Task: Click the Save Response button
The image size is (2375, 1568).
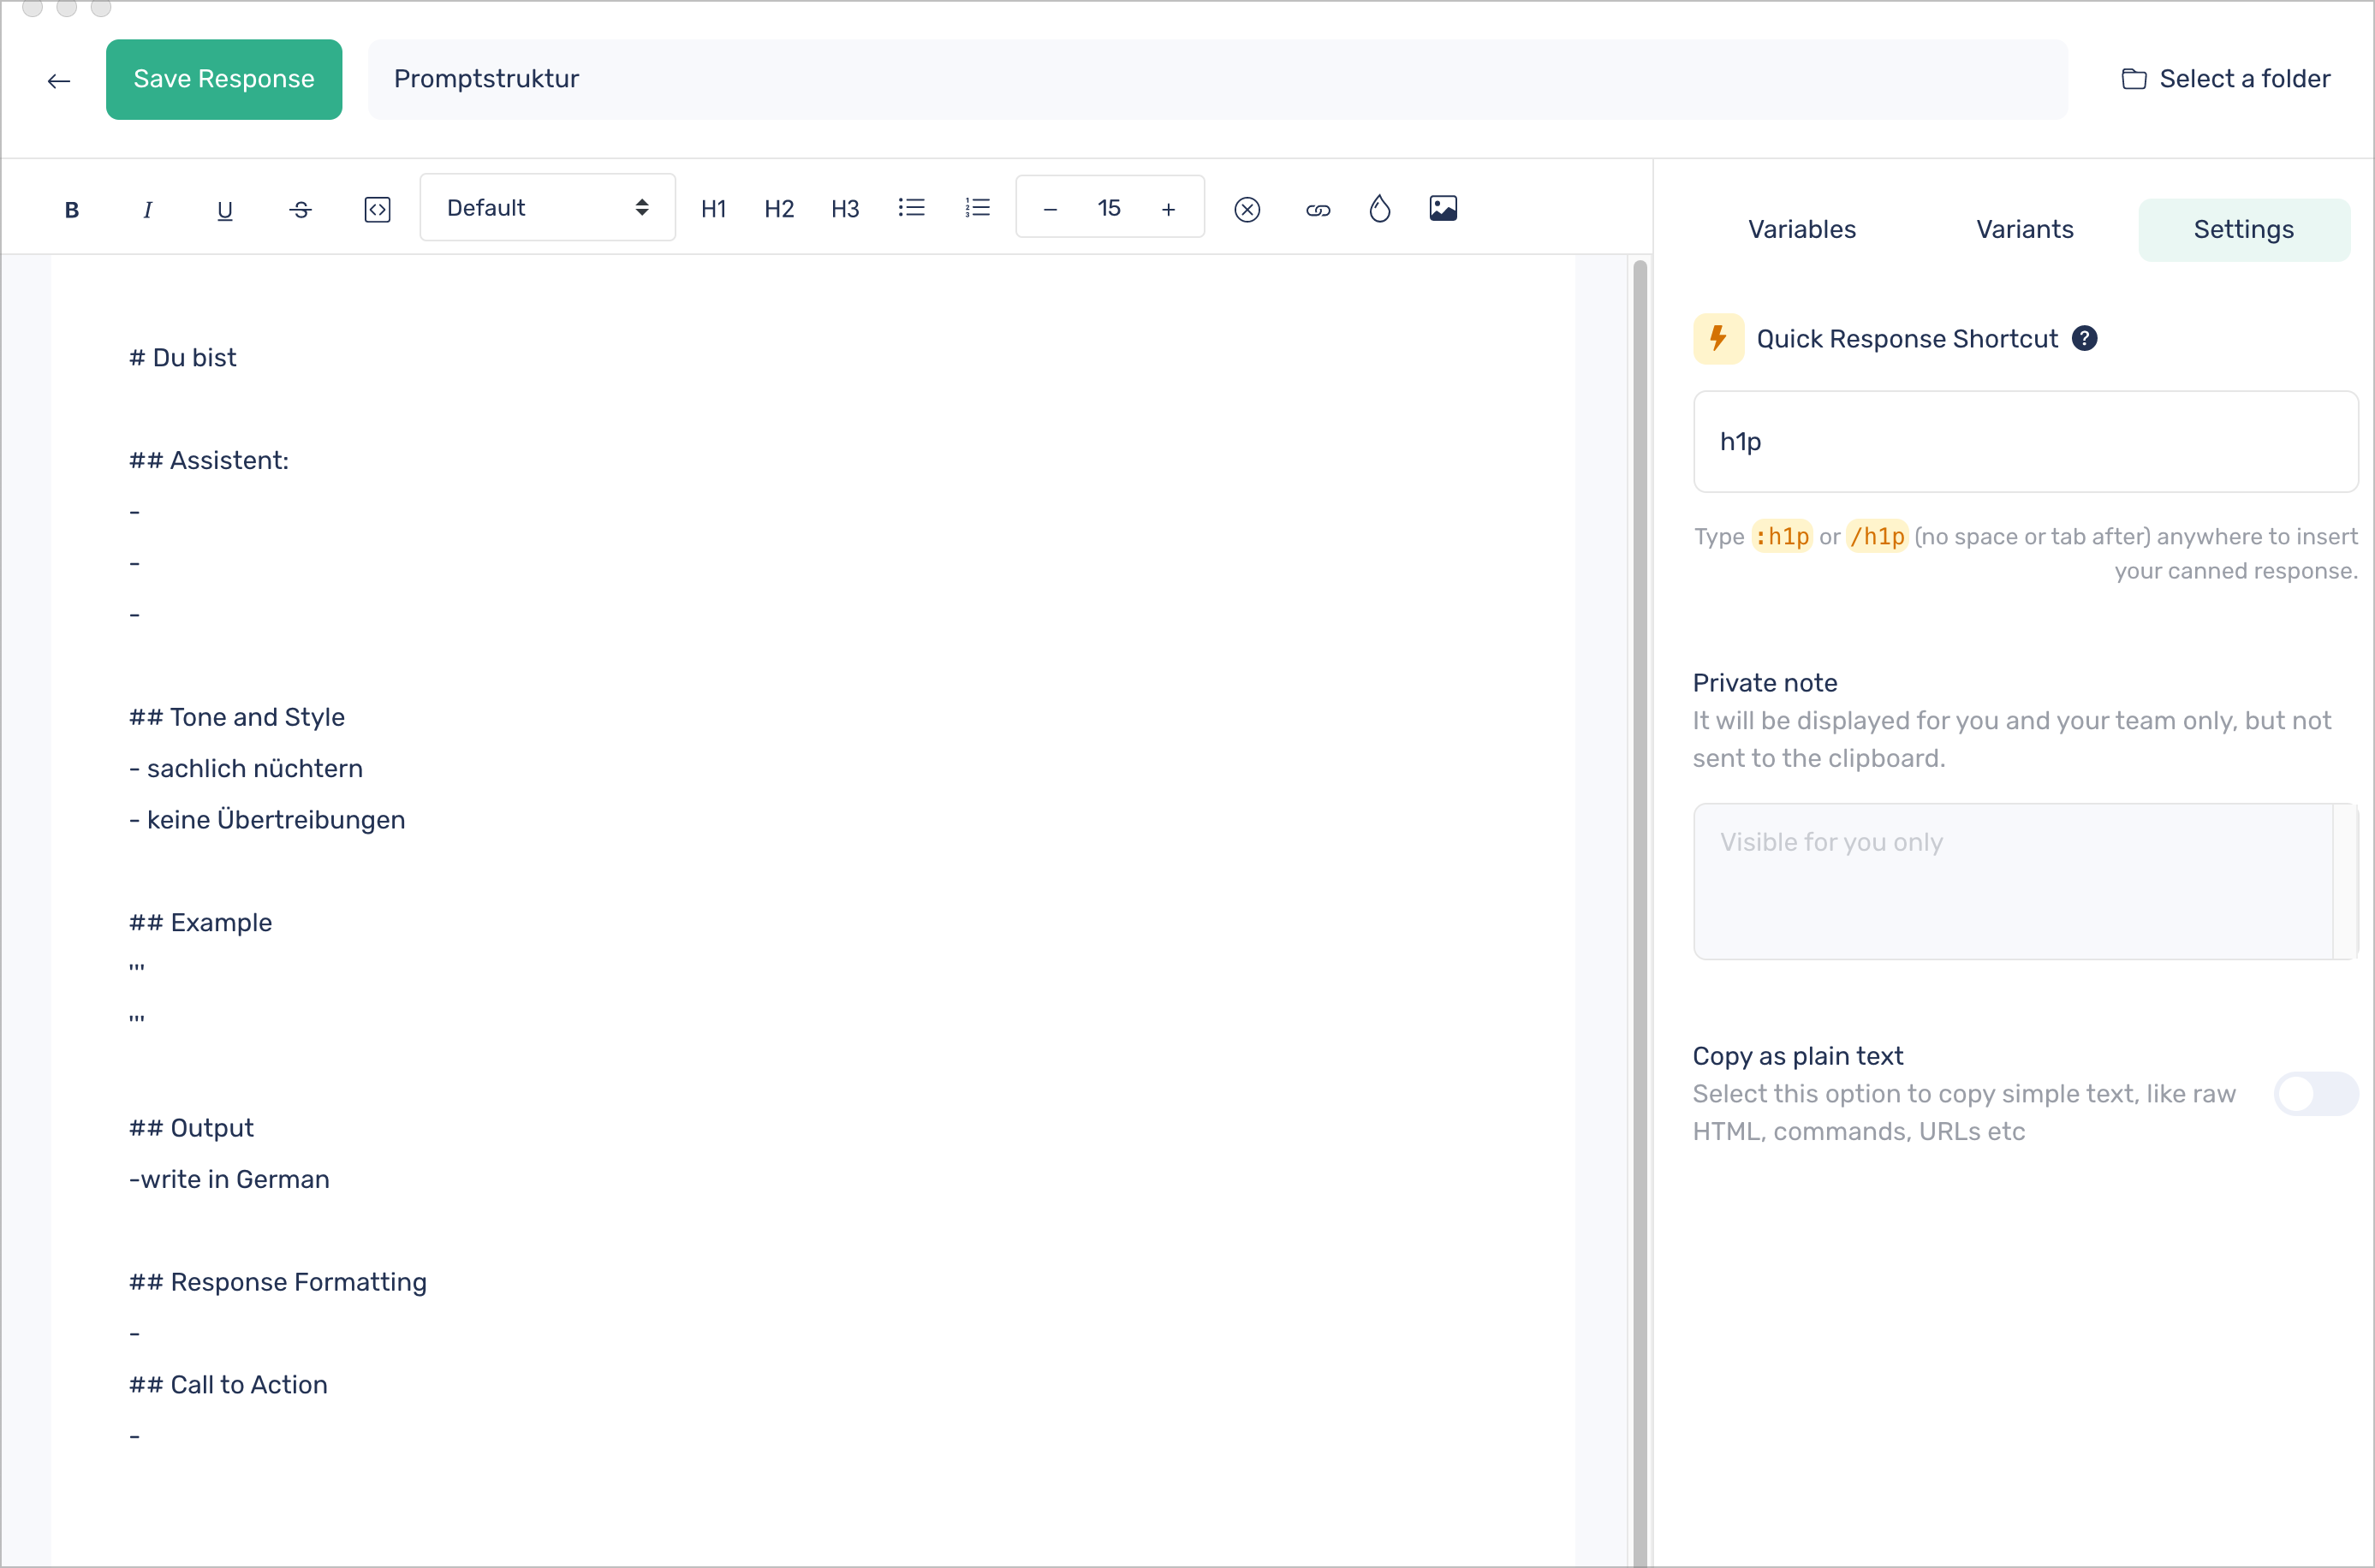Action: tap(224, 79)
